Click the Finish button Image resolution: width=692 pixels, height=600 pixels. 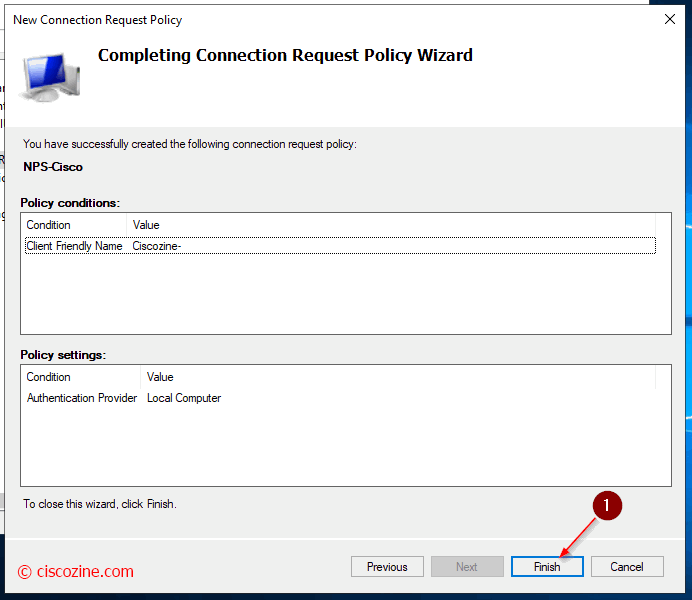click(547, 566)
